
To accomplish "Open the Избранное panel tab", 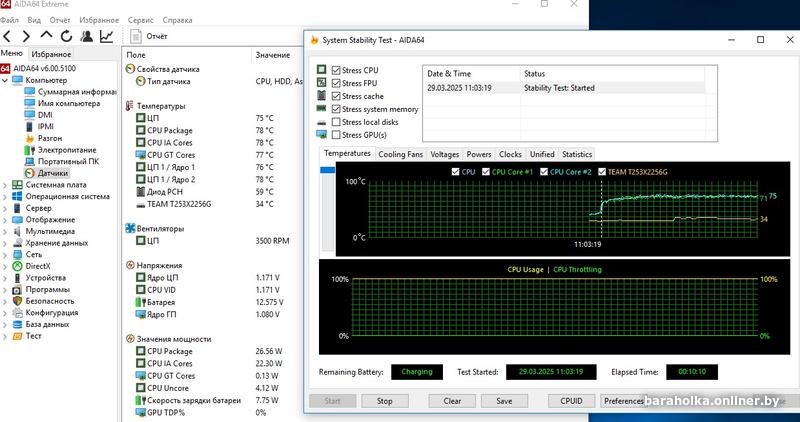I will tap(51, 54).
